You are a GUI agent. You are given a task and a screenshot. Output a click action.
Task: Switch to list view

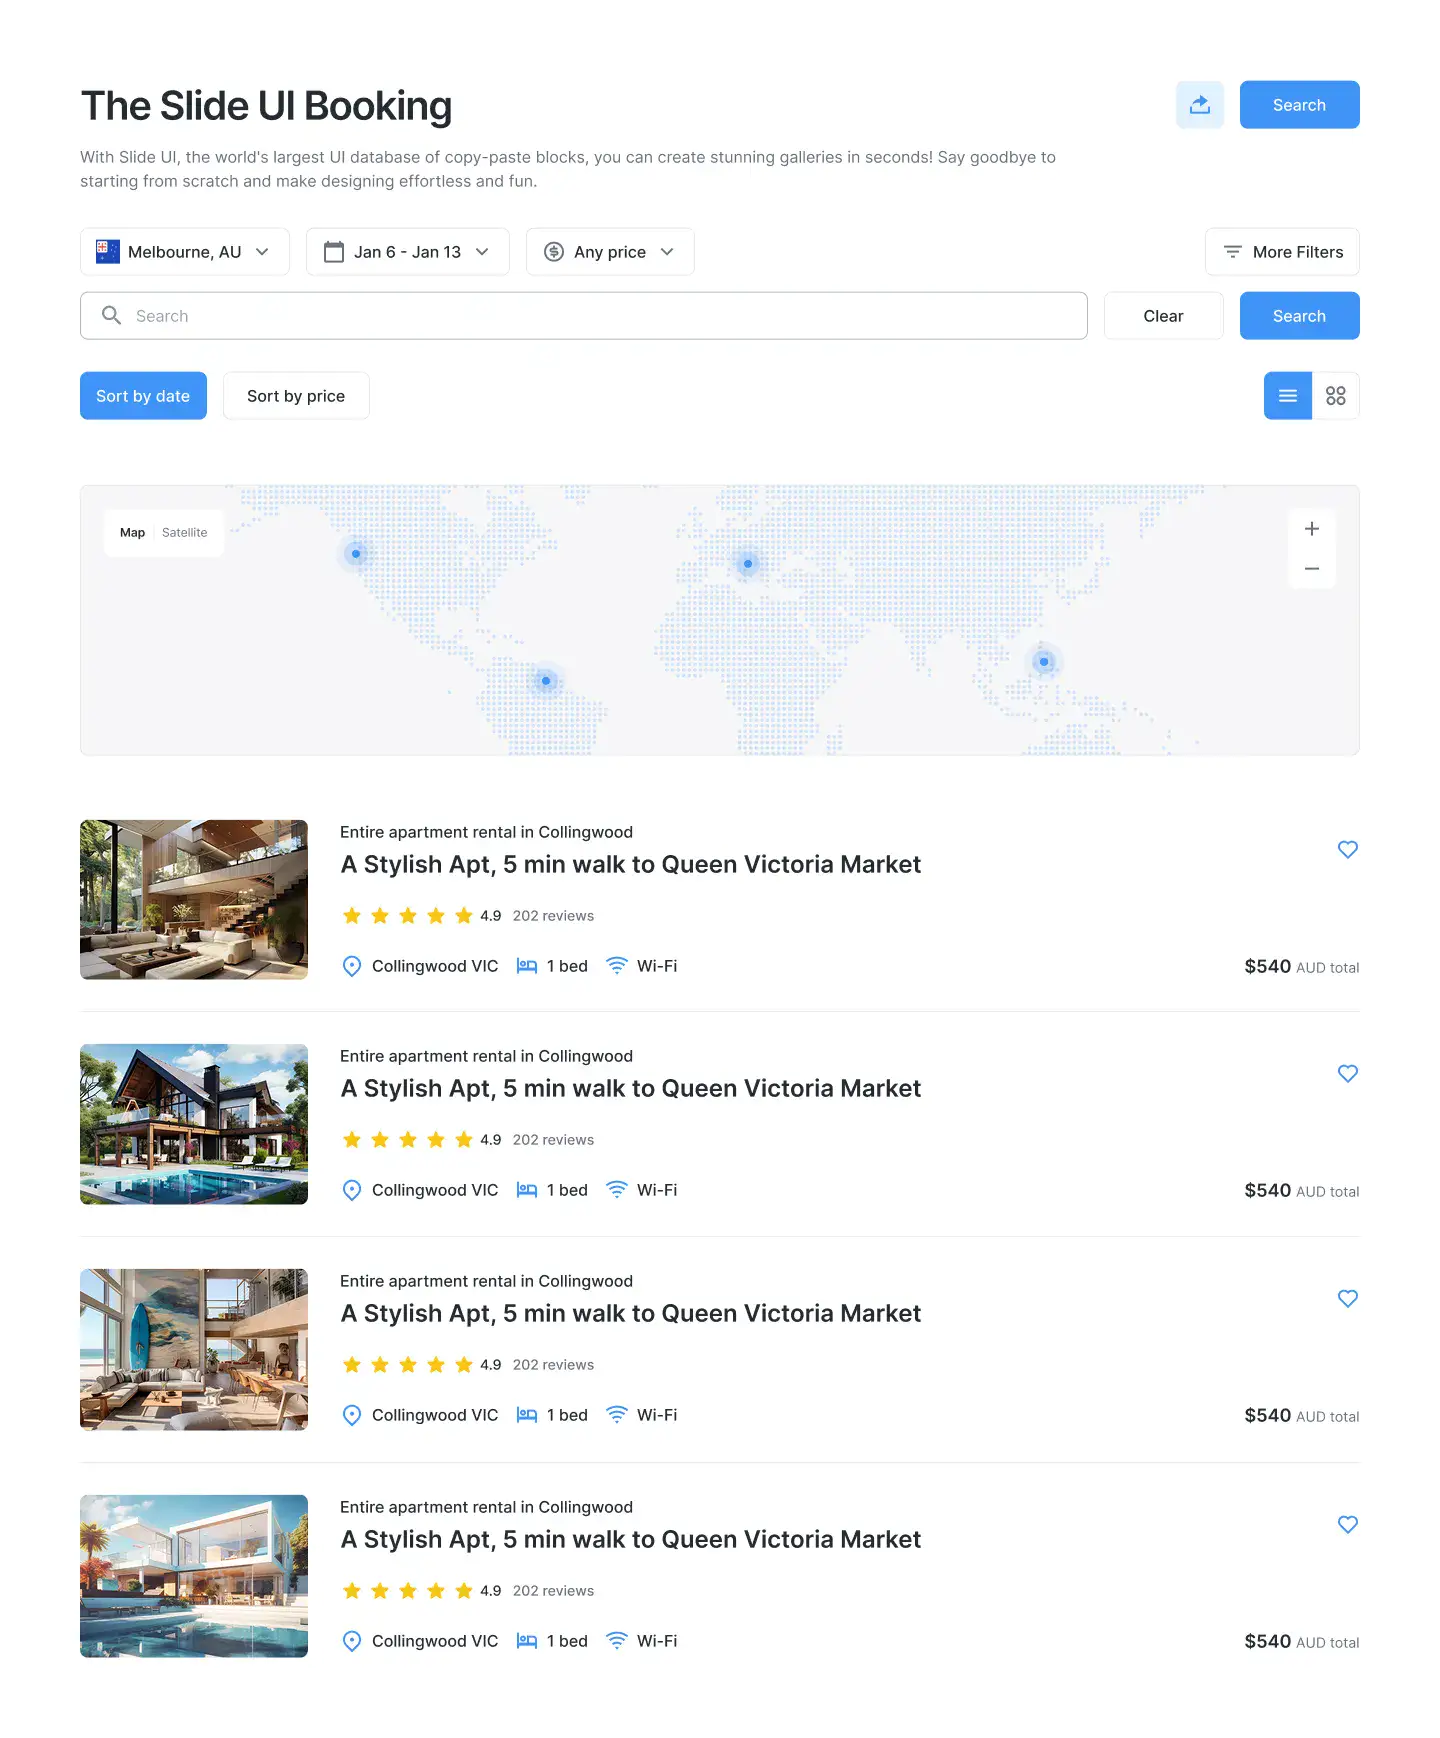click(1288, 396)
